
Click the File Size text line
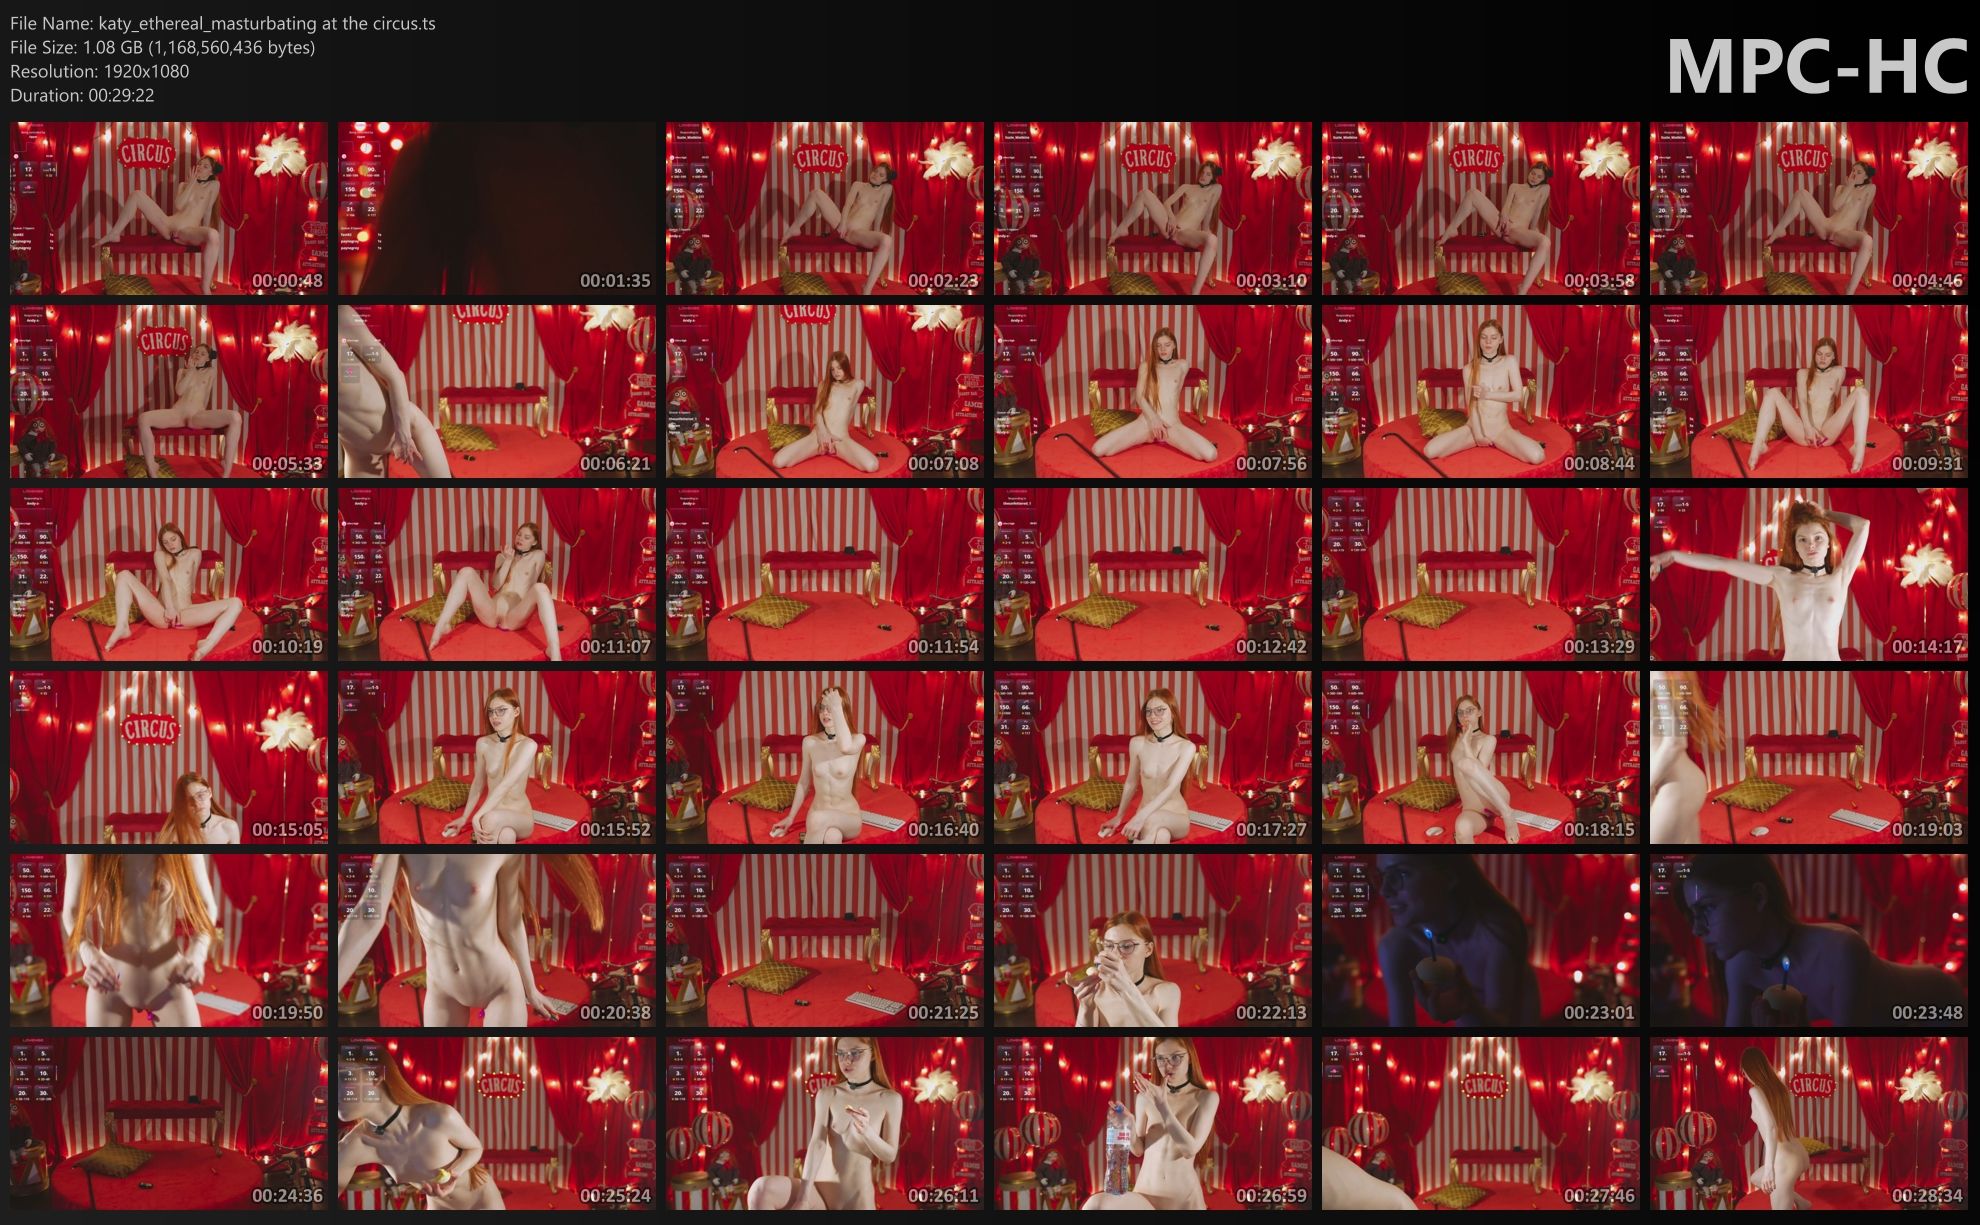click(163, 47)
